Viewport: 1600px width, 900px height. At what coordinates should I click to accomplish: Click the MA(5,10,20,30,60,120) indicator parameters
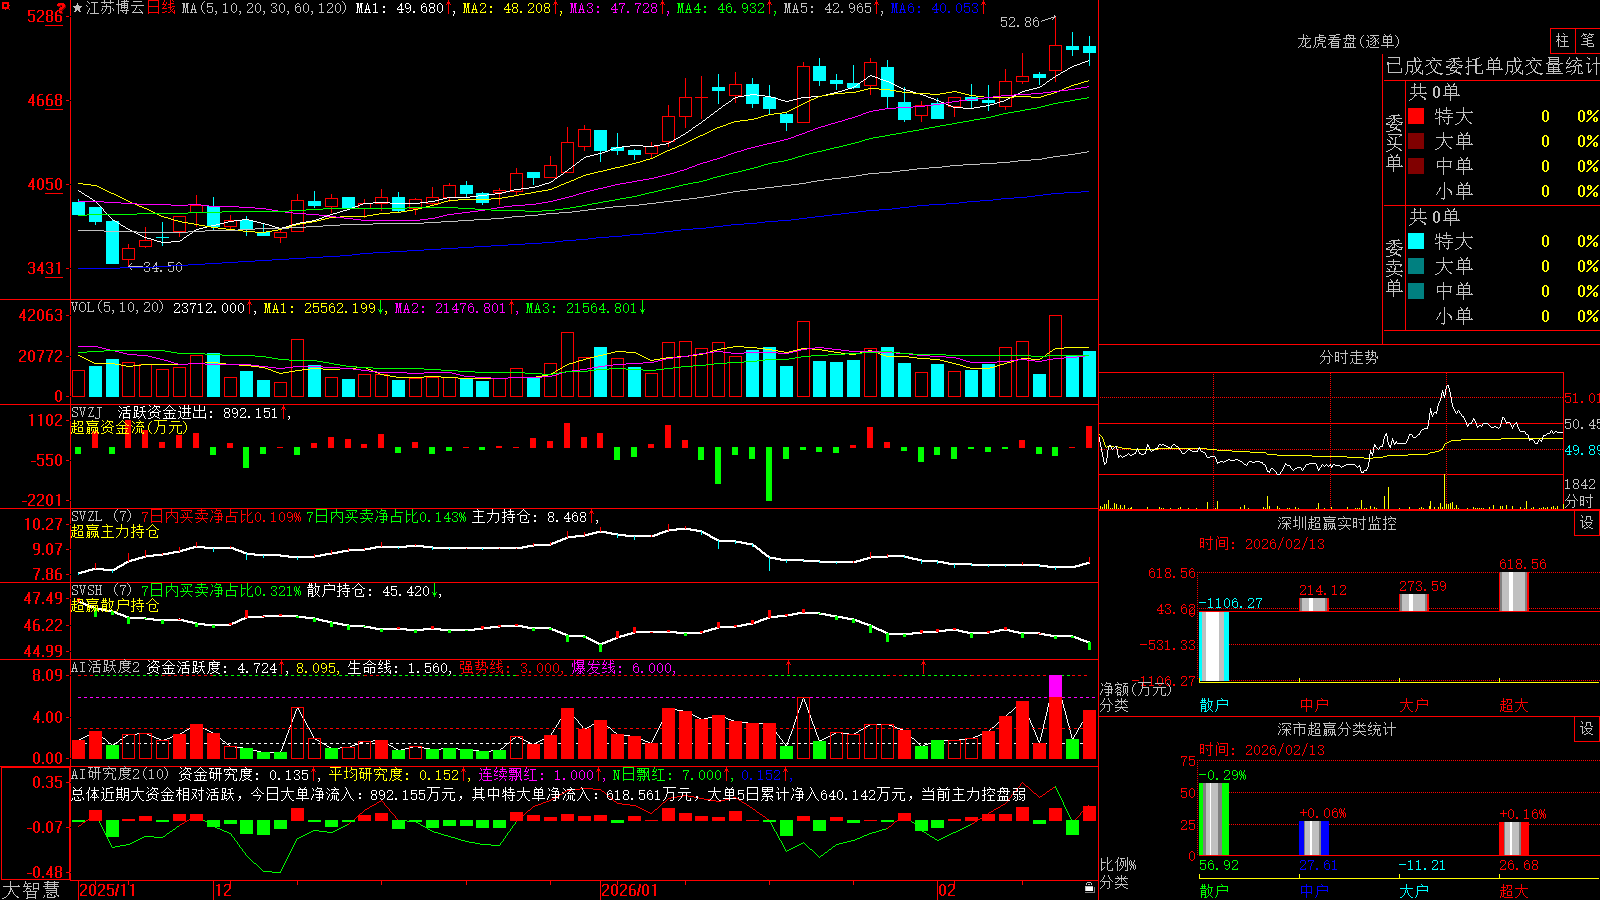(264, 8)
